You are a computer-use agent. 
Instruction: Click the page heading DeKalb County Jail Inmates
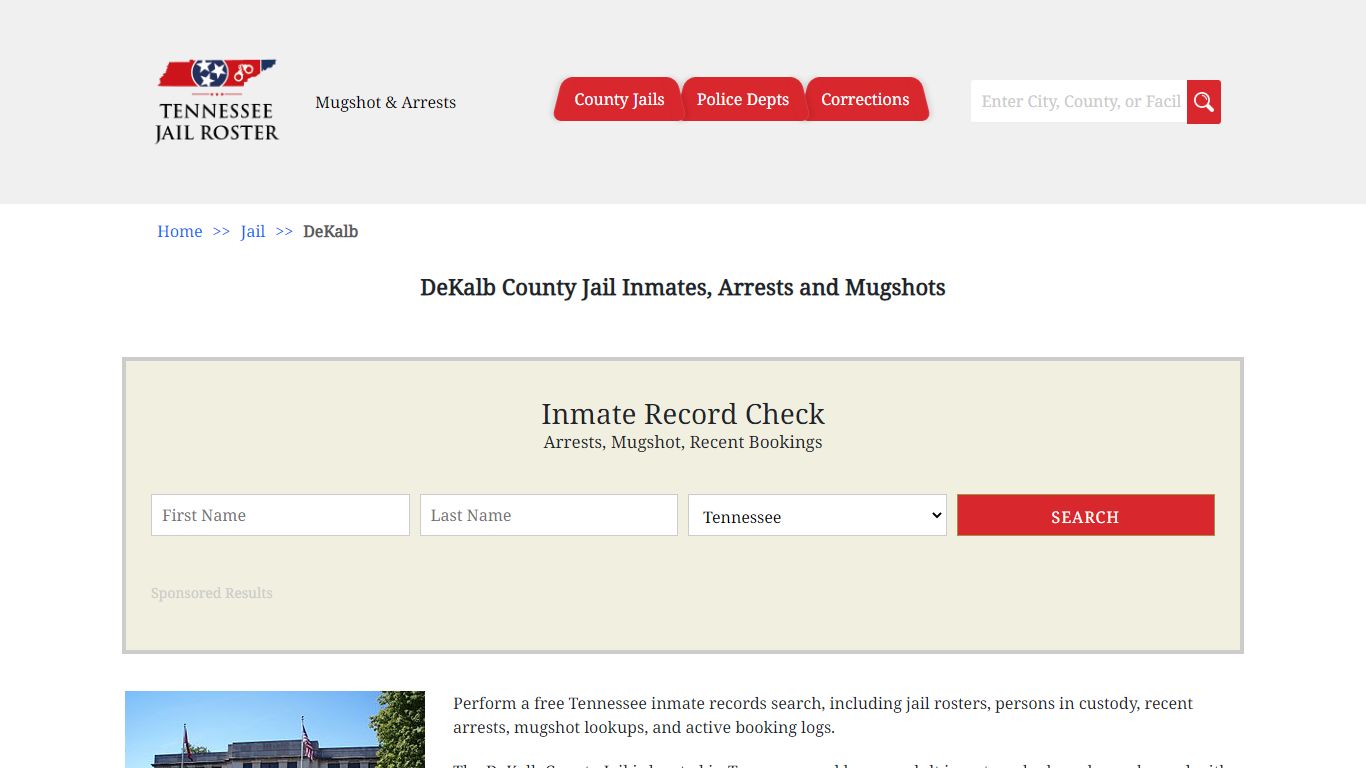coord(683,288)
